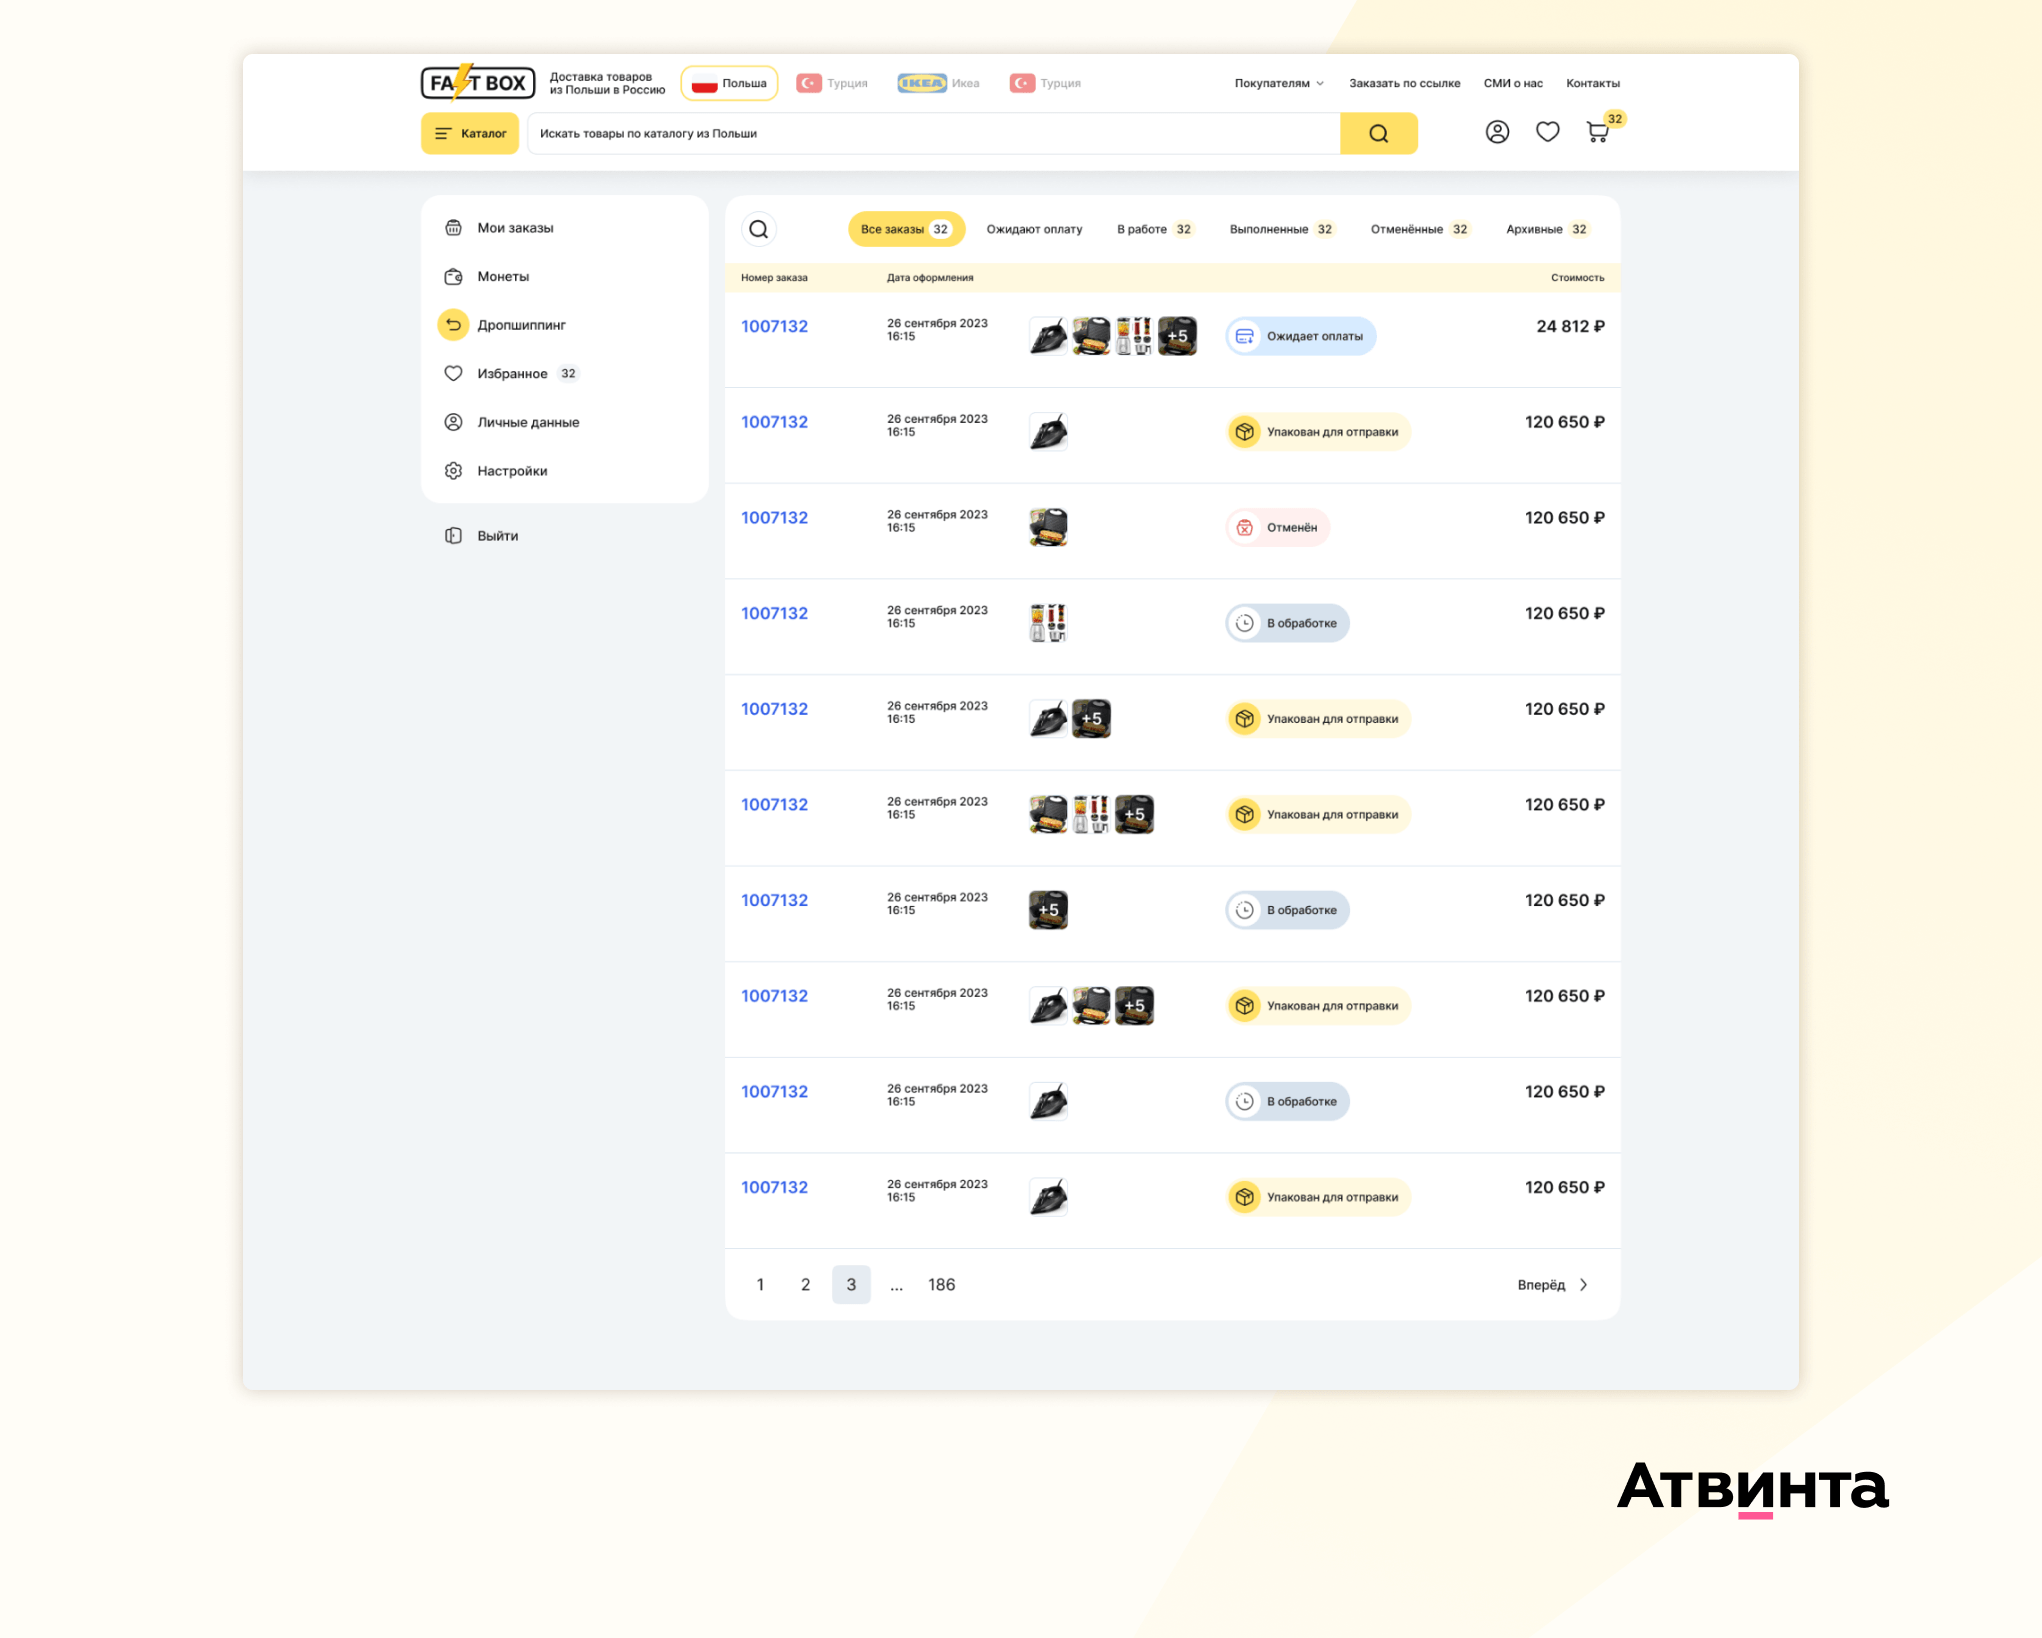The image size is (2042, 1638).
Task: Go to page 186
Action: click(x=941, y=1285)
